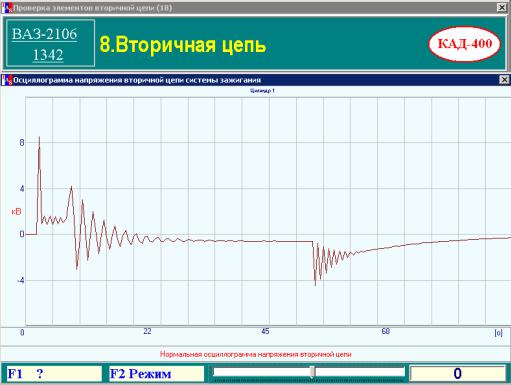The height and width of the screenshot is (385, 511).
Task: Click the КАД-400 oval logo
Action: pyautogui.click(x=465, y=44)
